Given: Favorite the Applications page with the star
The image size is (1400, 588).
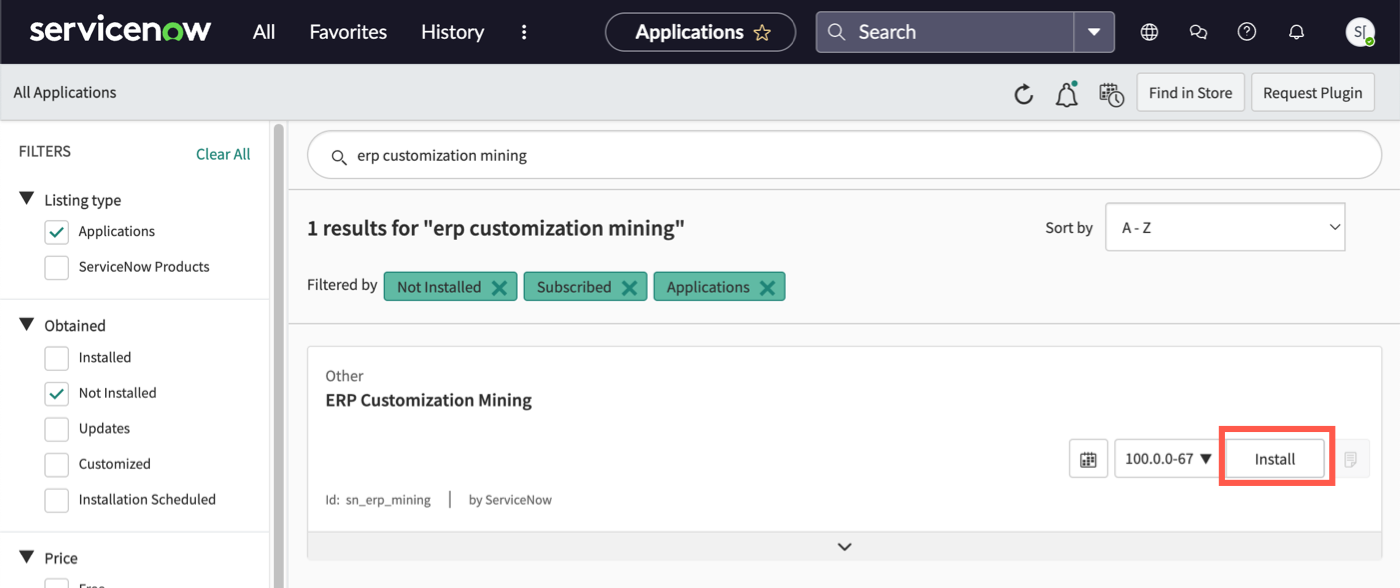Looking at the screenshot, I should pos(762,33).
